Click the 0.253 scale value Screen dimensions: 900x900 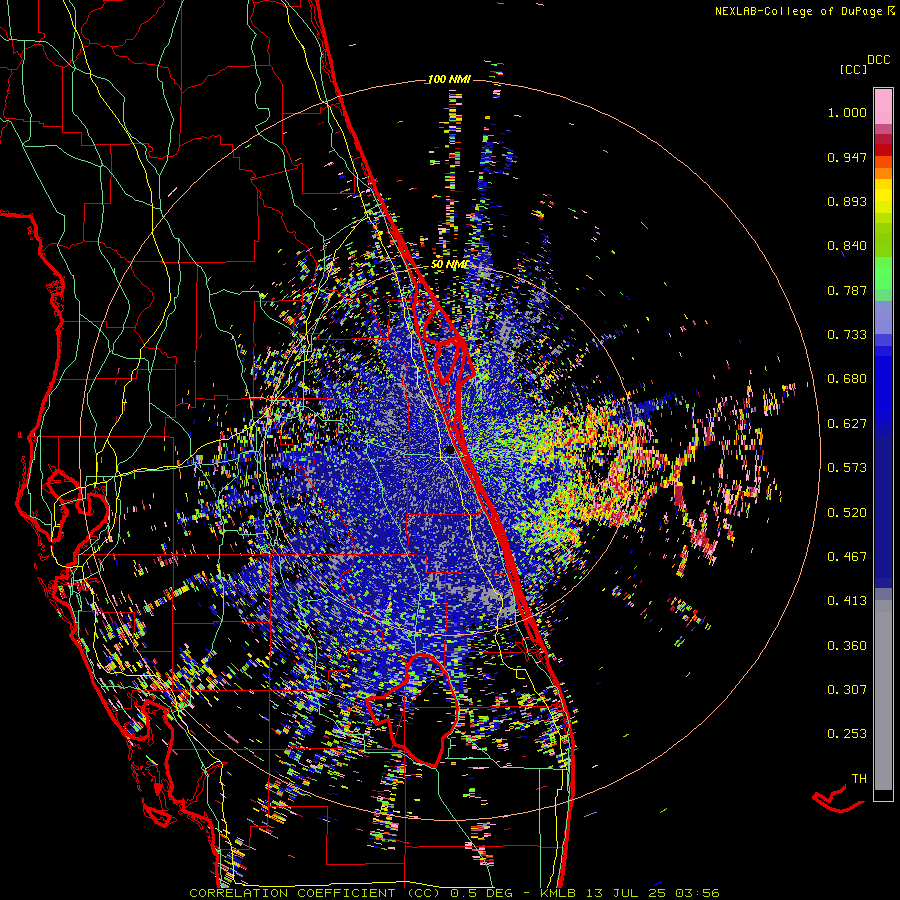point(847,734)
